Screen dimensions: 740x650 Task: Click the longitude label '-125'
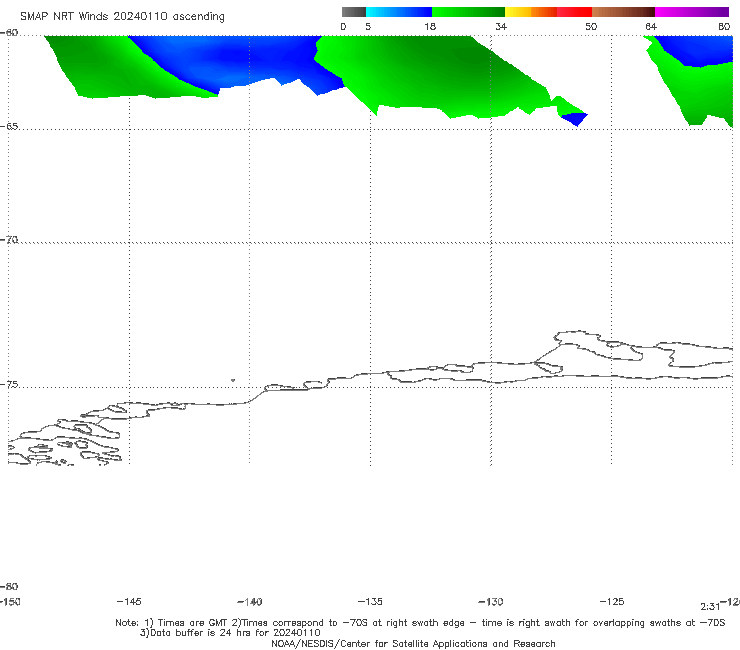click(x=612, y=602)
